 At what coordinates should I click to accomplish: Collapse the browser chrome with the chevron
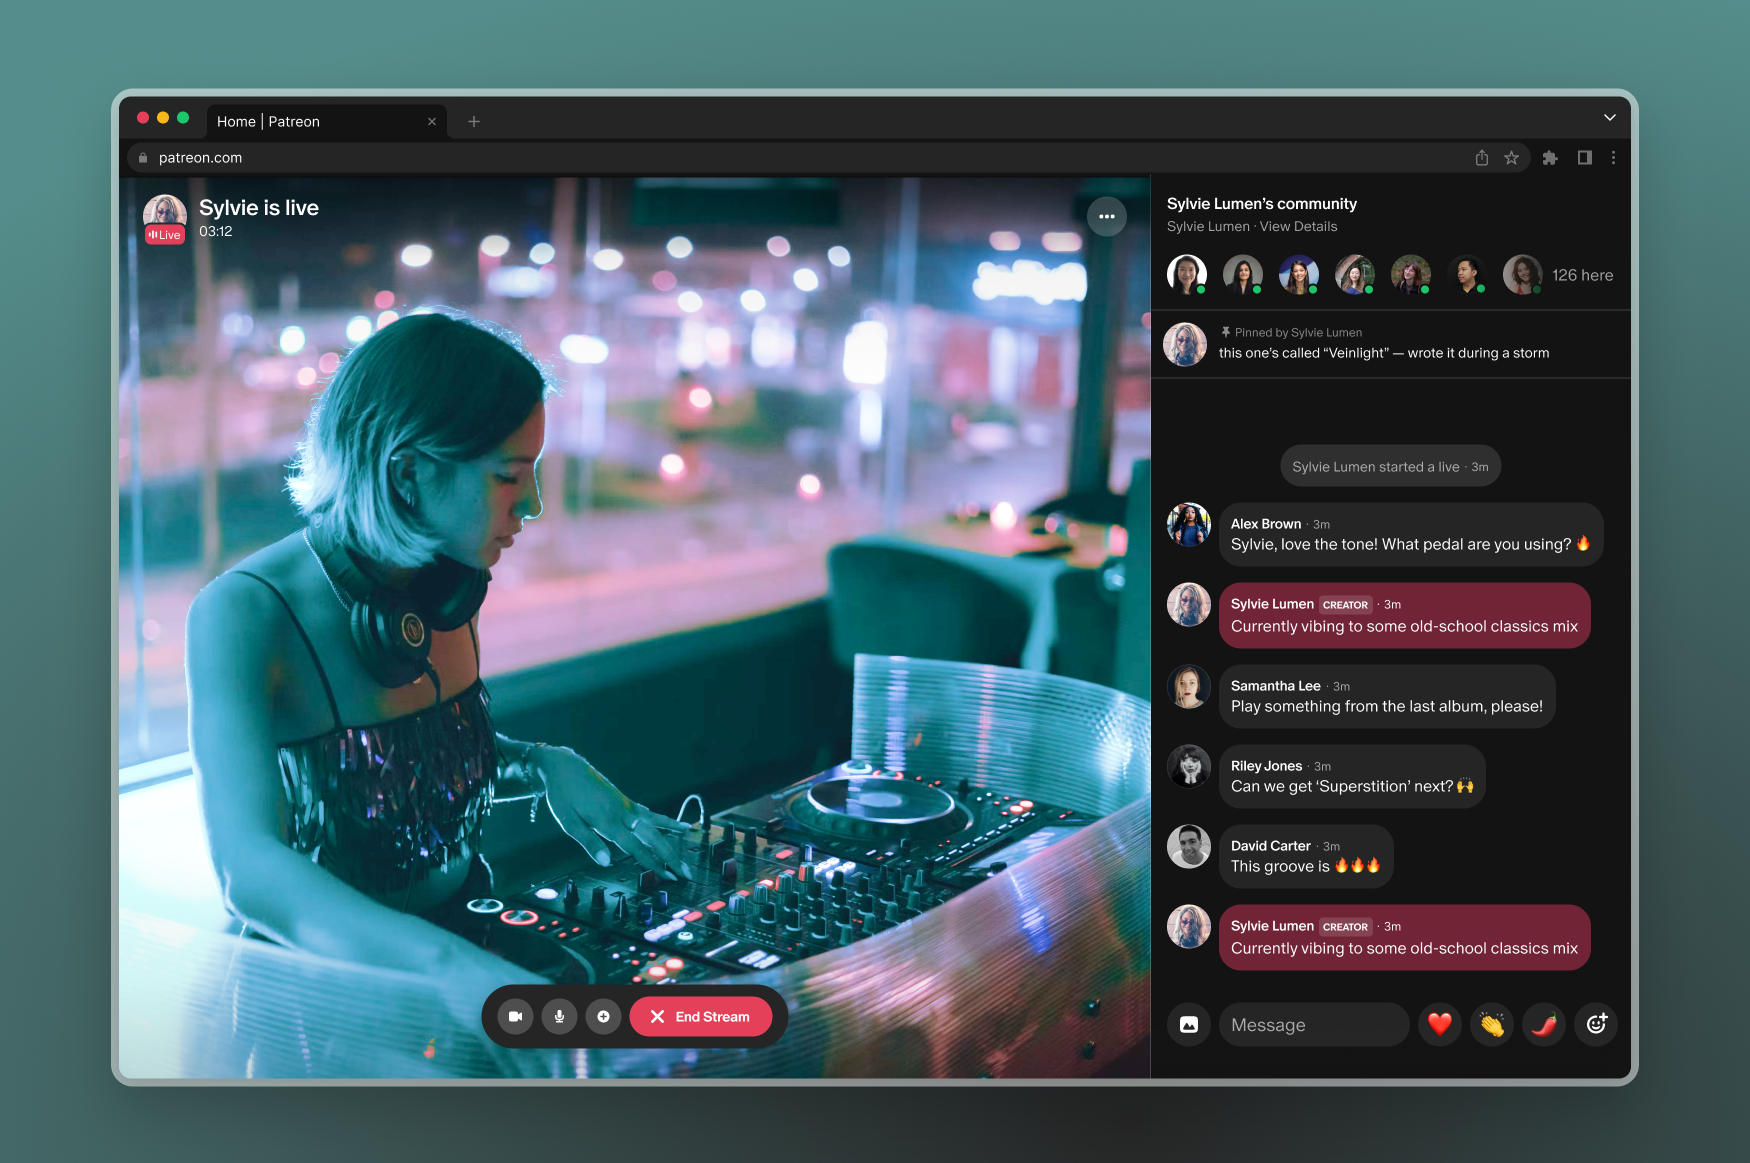click(1609, 117)
